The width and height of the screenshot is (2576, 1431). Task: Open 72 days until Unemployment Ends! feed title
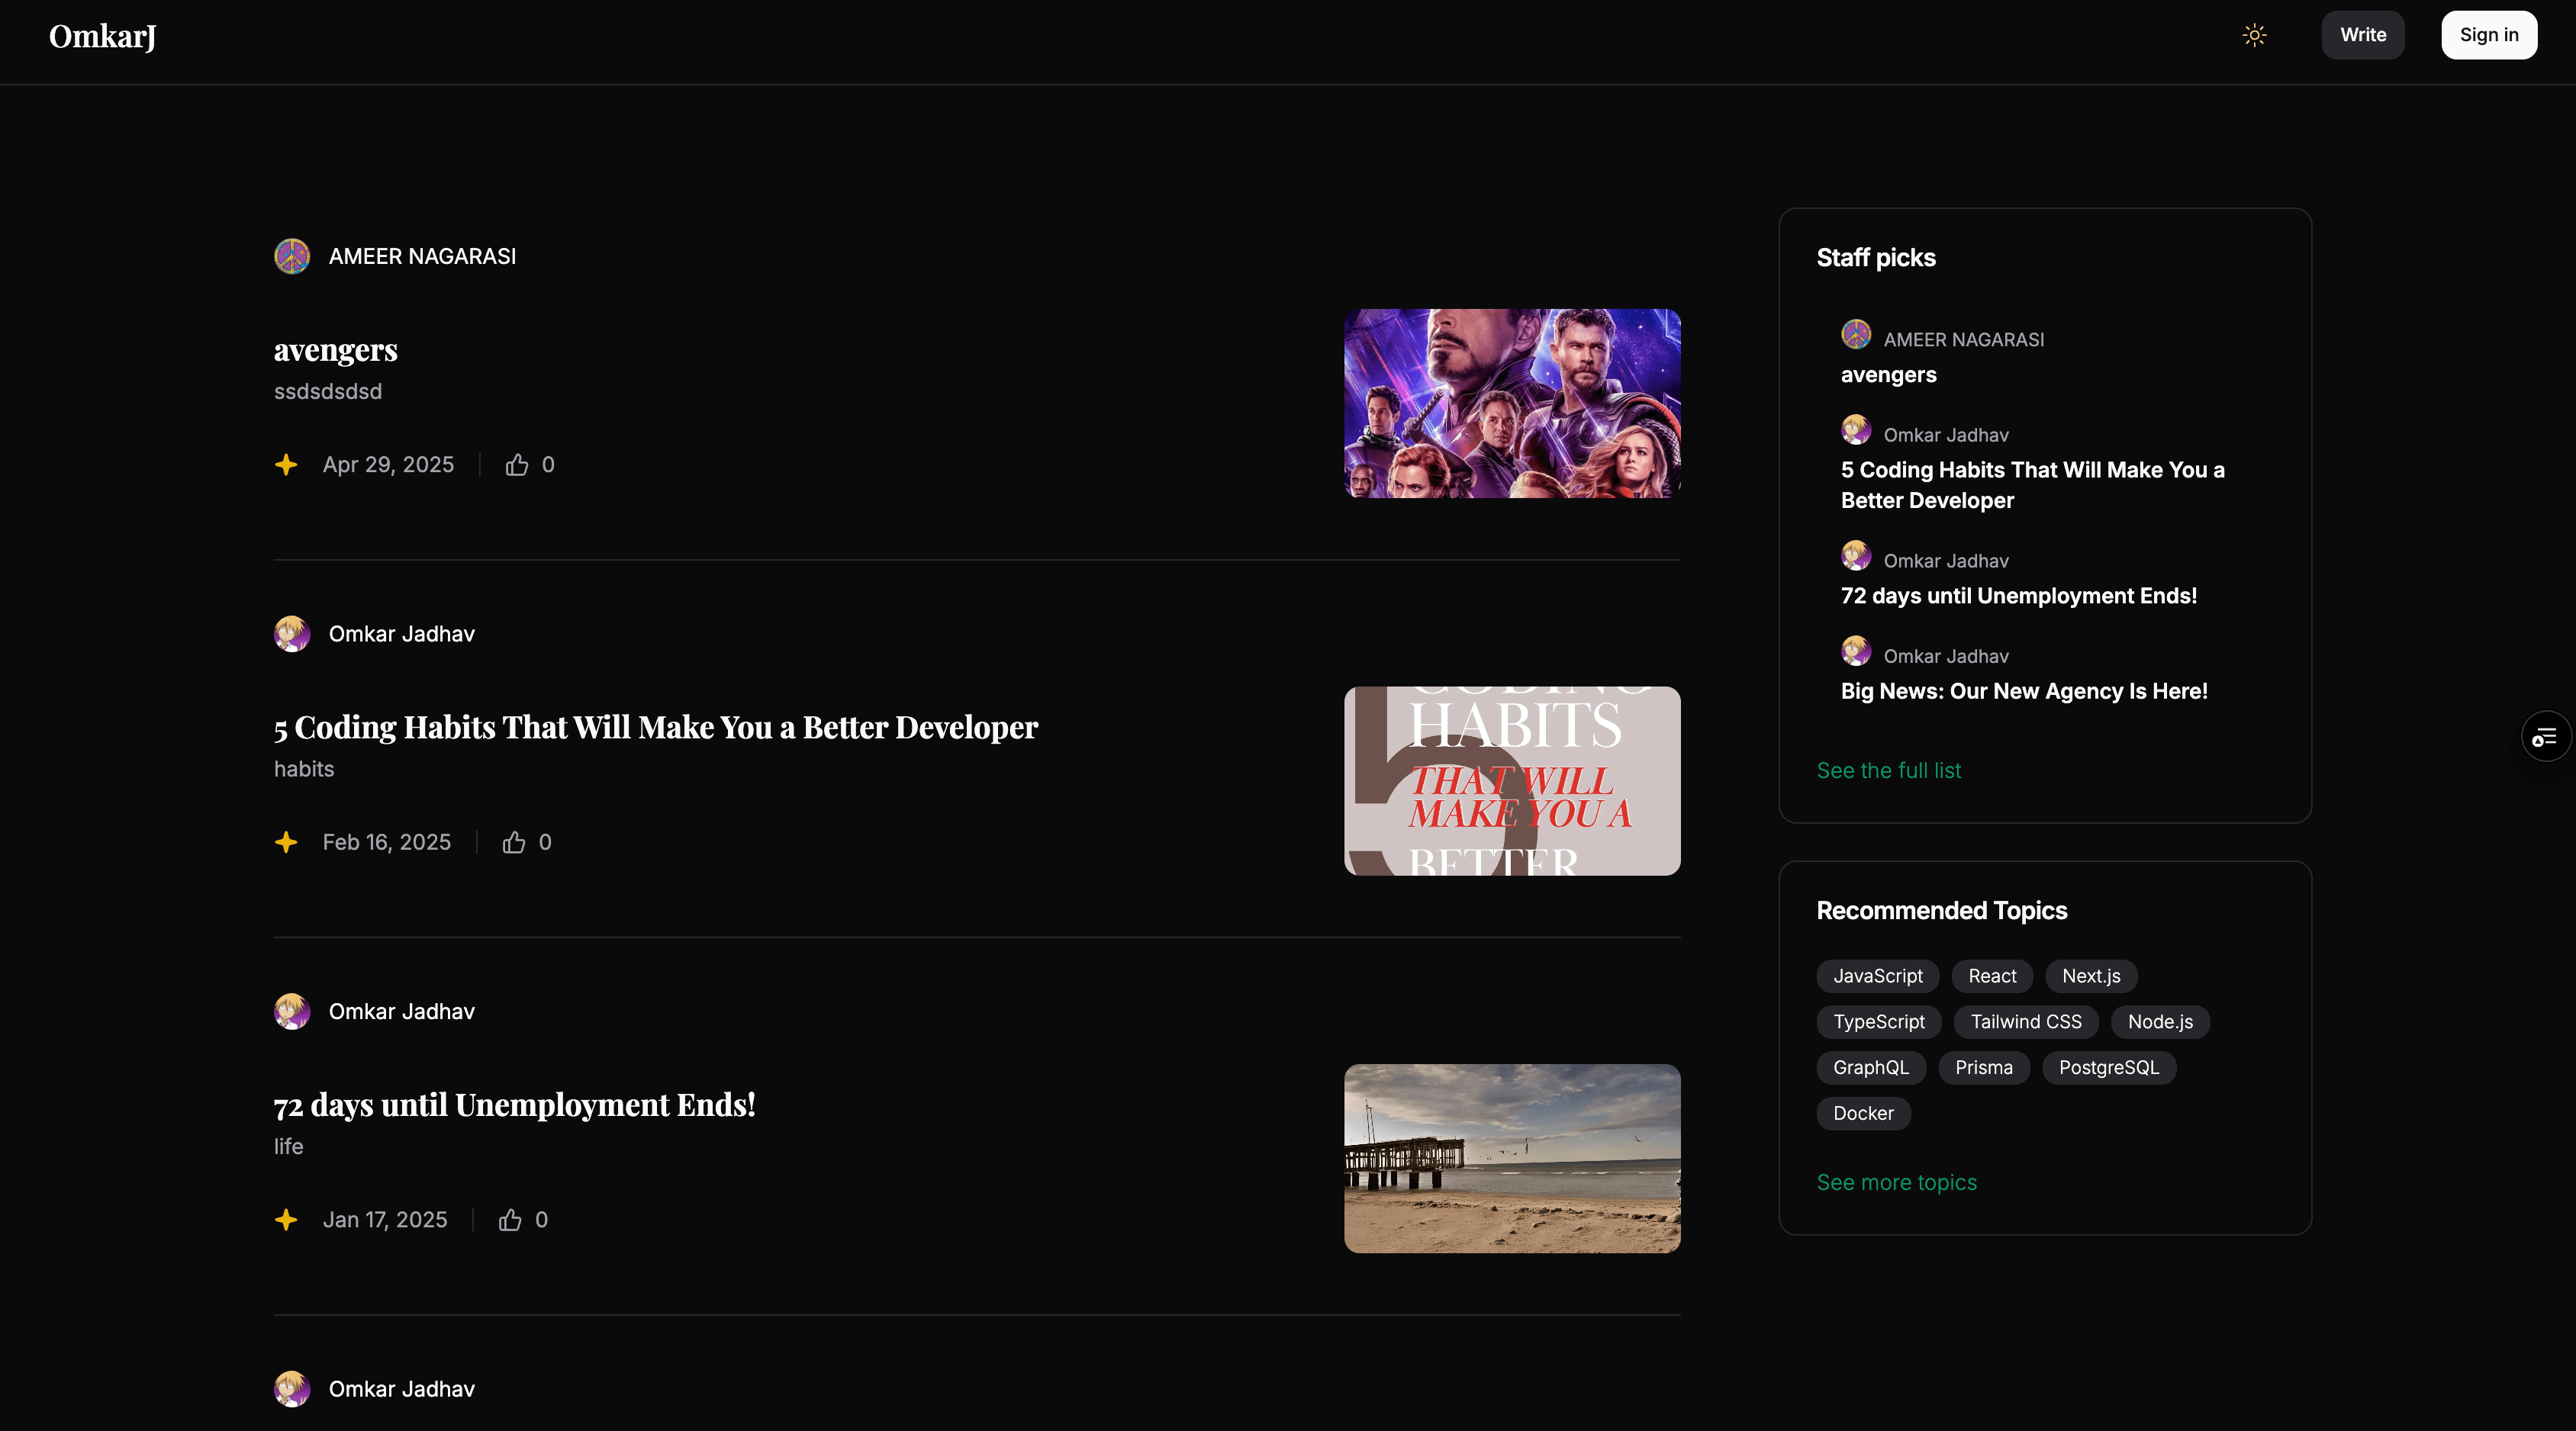click(515, 1104)
